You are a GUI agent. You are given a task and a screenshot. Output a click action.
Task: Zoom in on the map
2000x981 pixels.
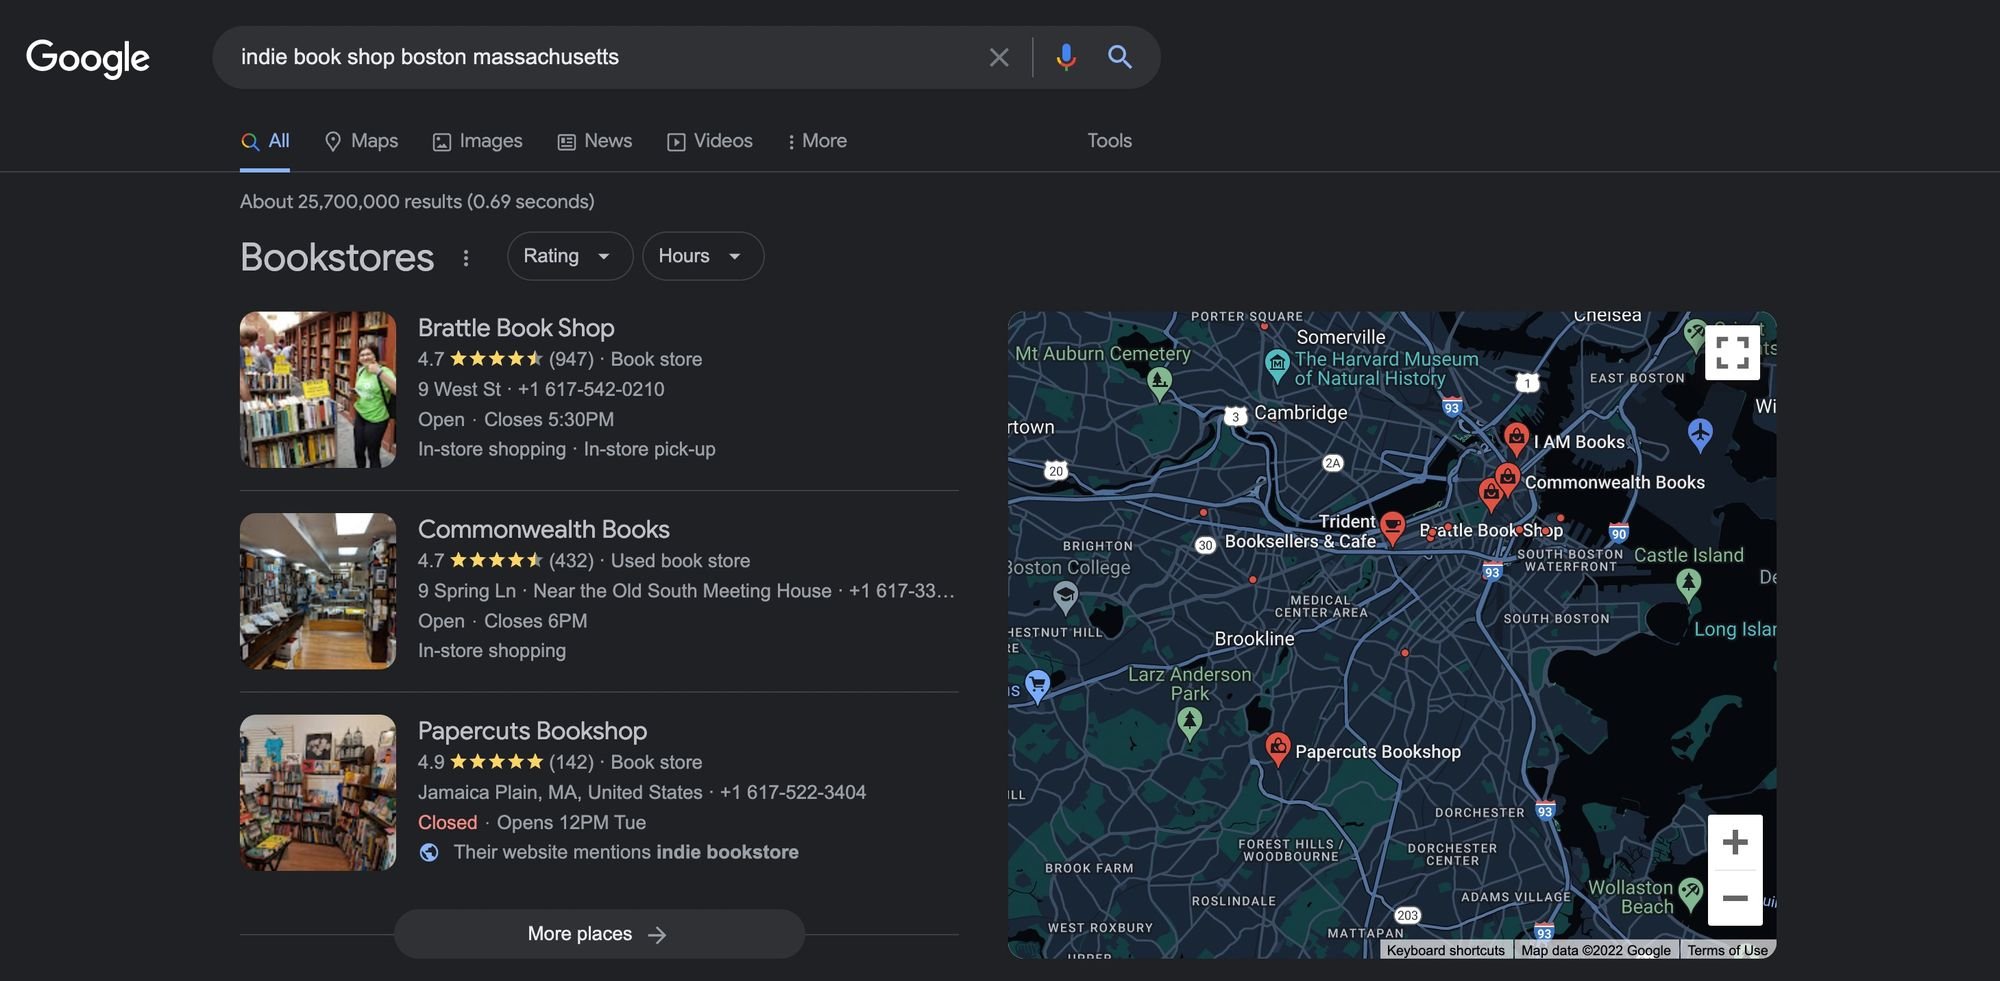click(x=1735, y=842)
